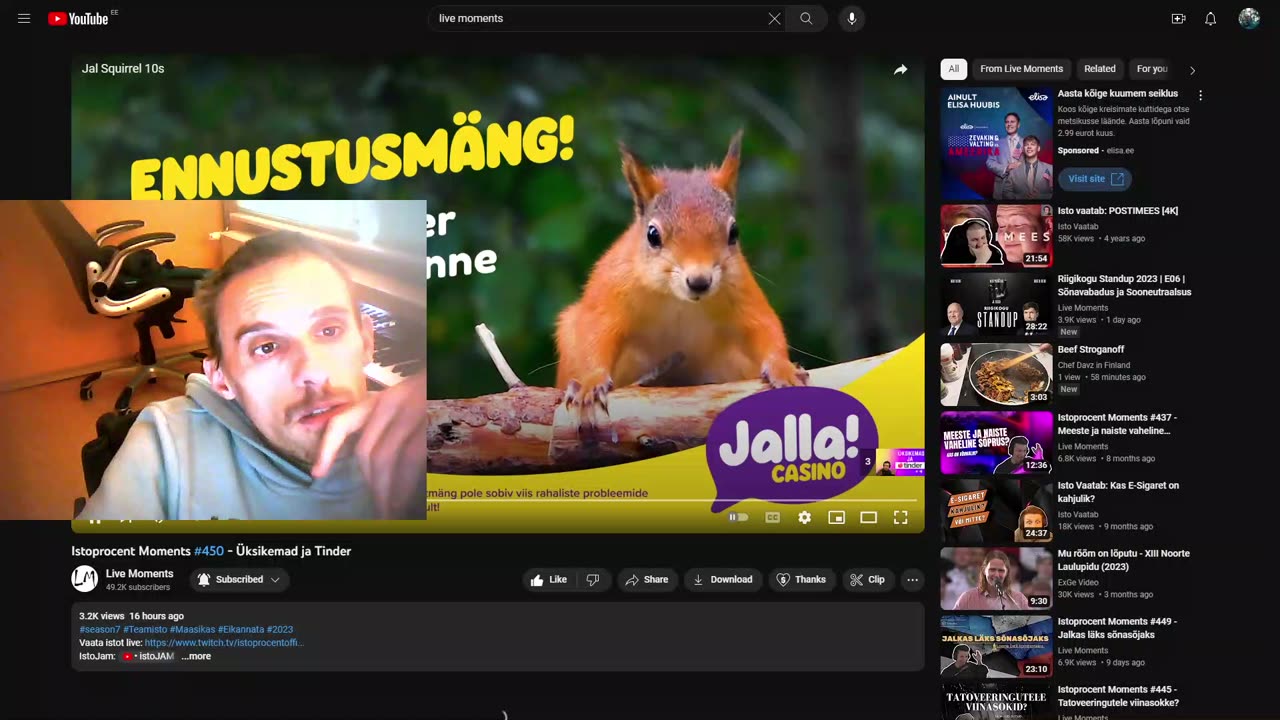Image resolution: width=1280 pixels, height=720 pixels.
Task: Open Istoprocent Moments #437 video
Action: [1117, 424]
